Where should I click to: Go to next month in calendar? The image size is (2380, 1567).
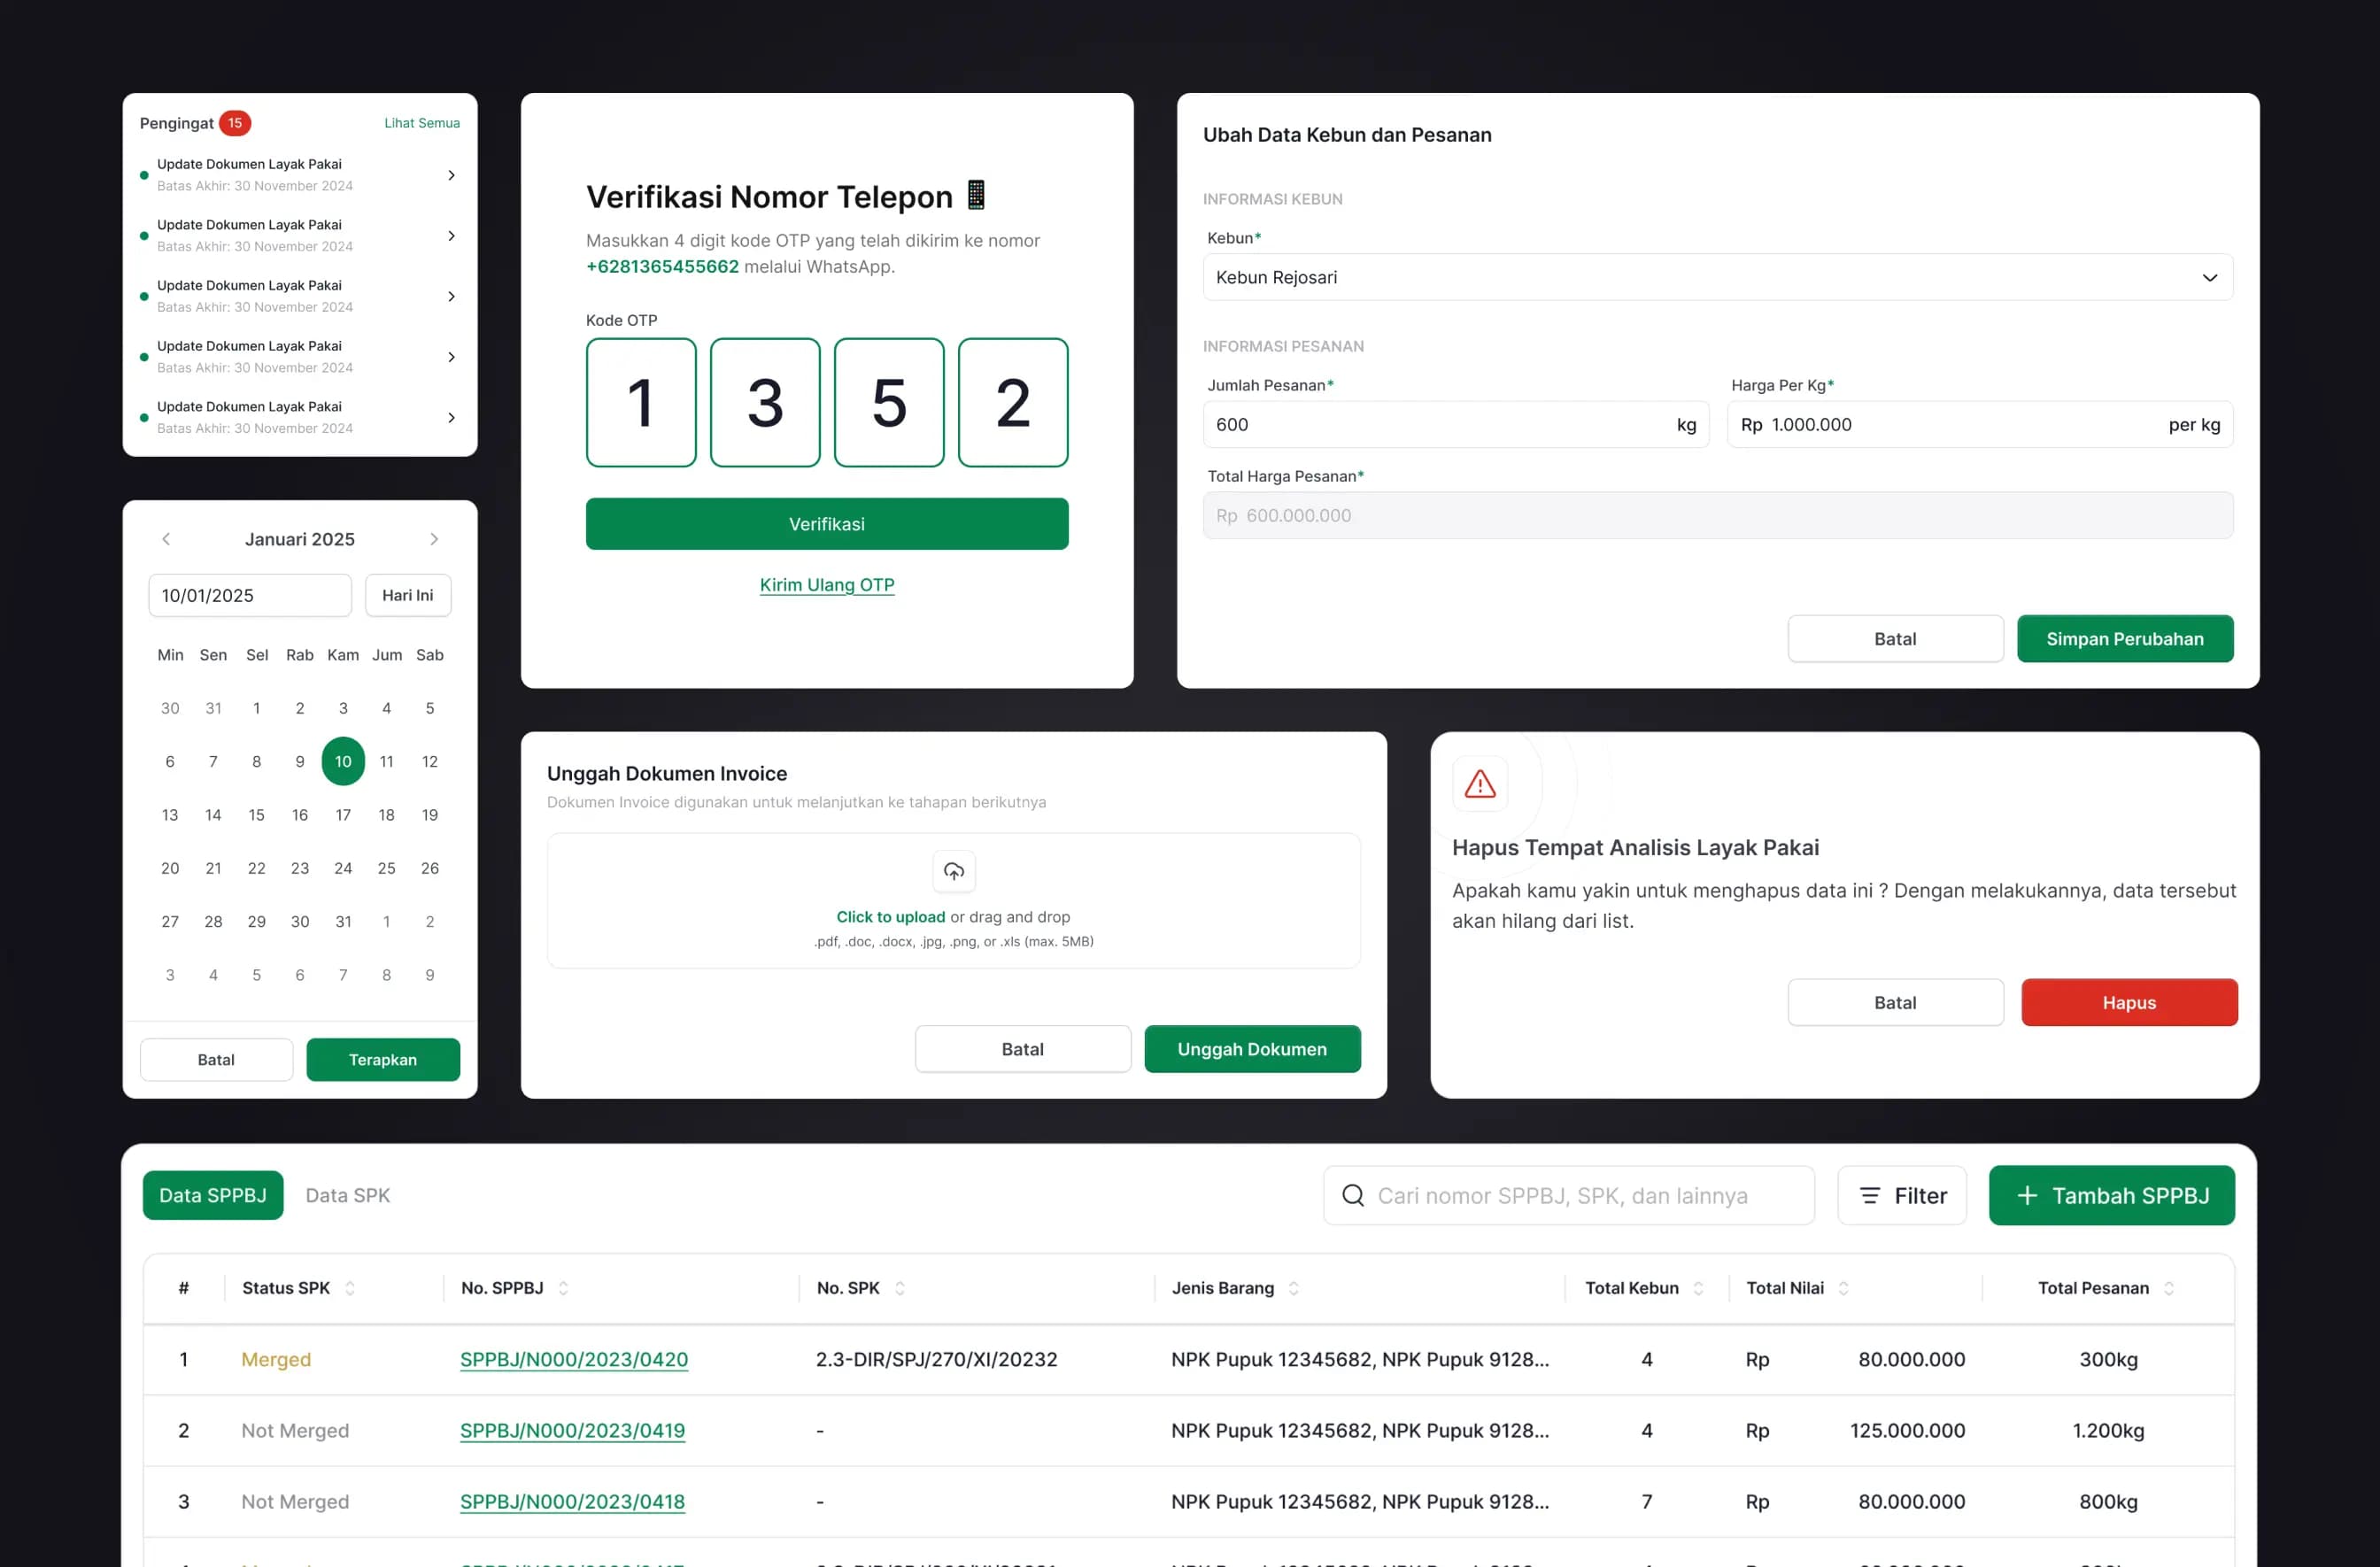coord(434,539)
